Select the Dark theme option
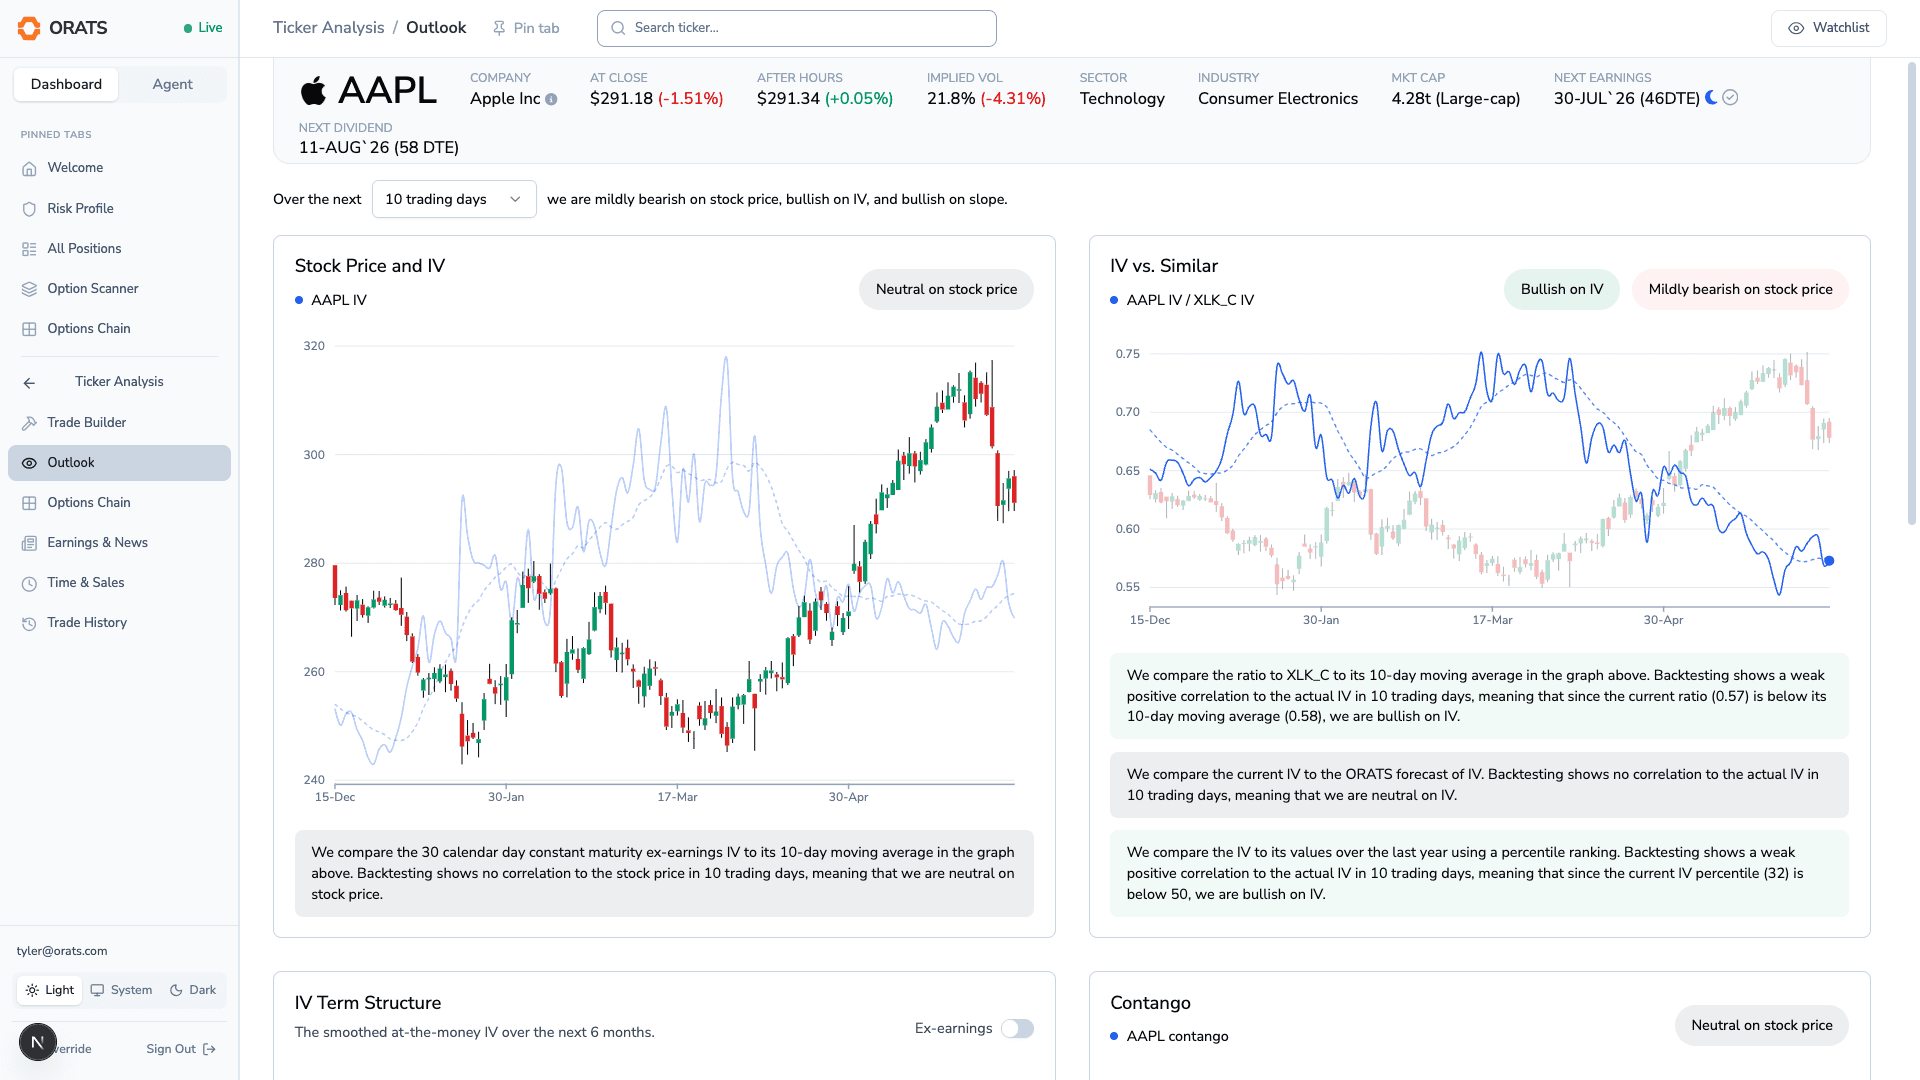 (x=193, y=990)
